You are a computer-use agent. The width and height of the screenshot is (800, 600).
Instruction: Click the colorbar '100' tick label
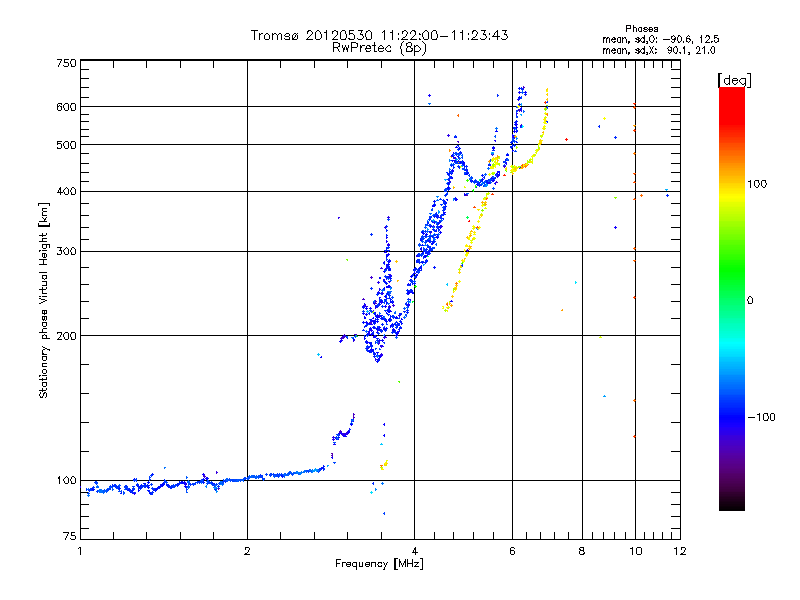(x=757, y=184)
